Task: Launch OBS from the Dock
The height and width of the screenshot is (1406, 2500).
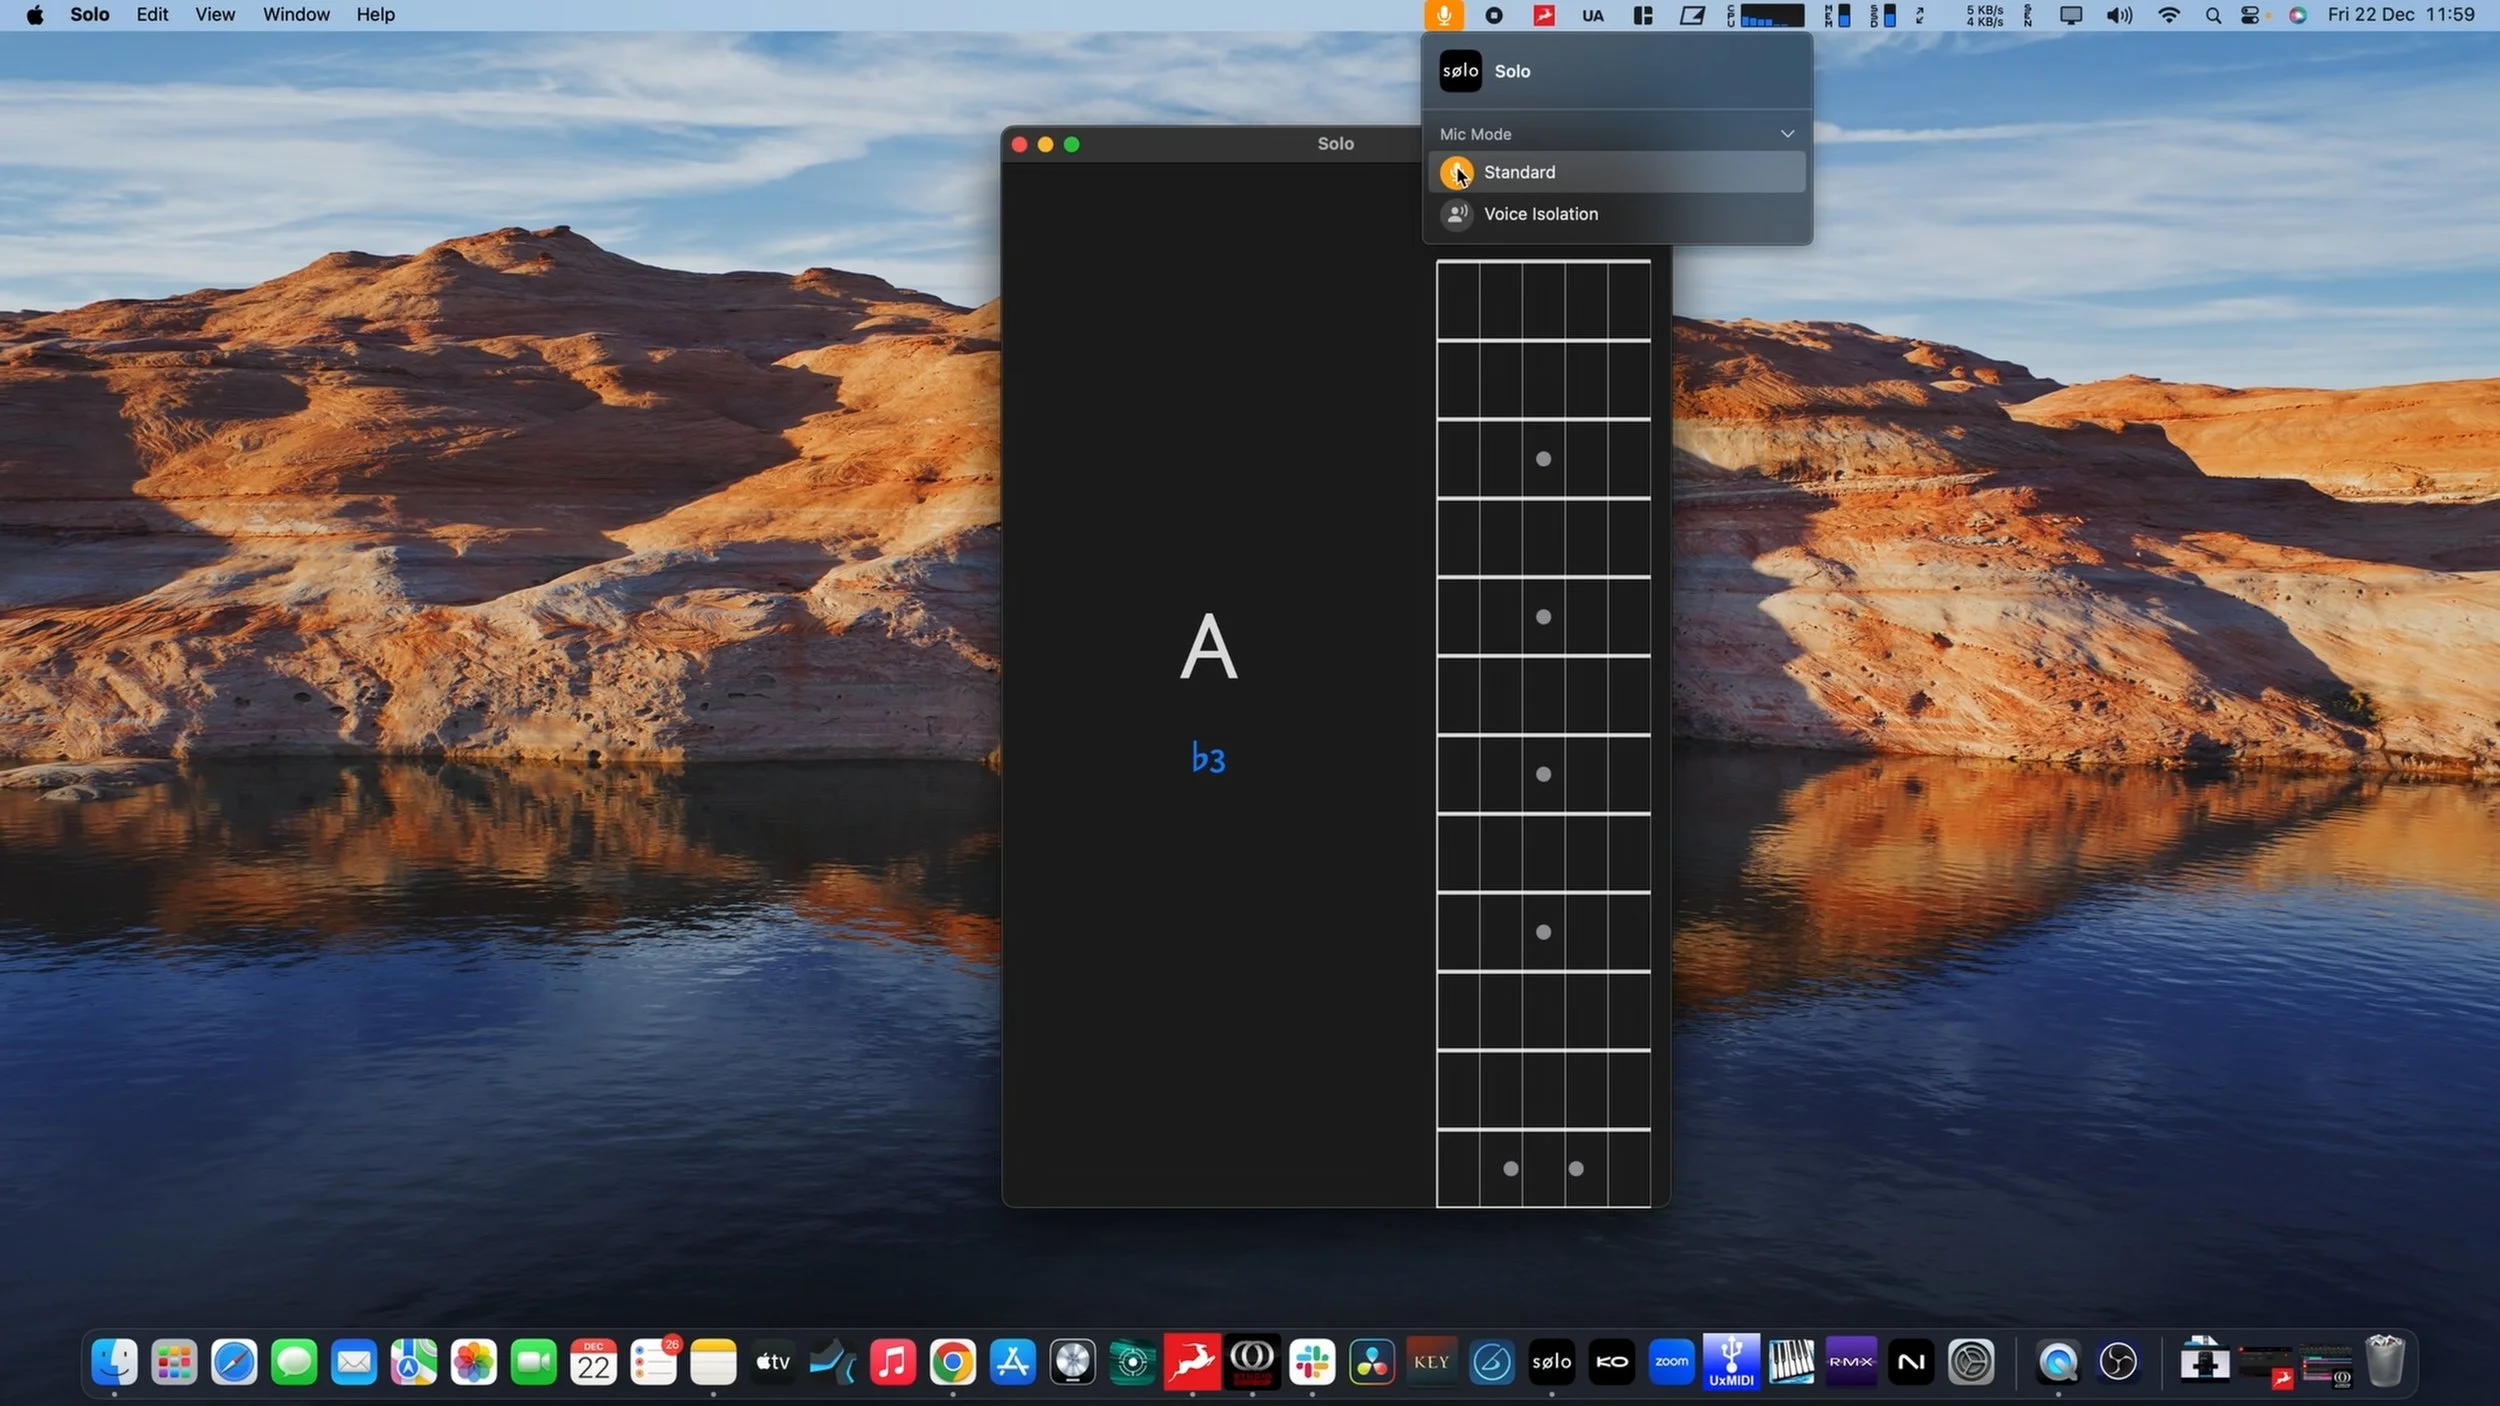Action: coord(2117,1362)
